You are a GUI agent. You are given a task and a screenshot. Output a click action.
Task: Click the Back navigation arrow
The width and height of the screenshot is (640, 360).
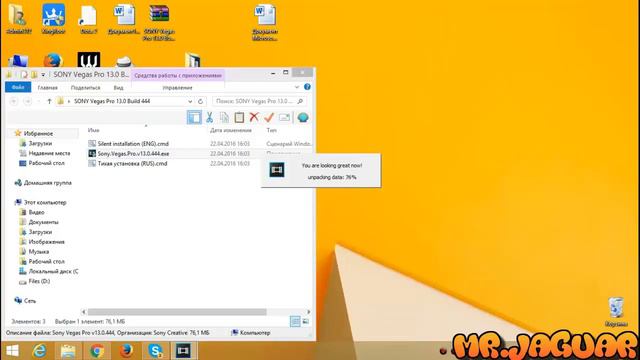coord(14,101)
